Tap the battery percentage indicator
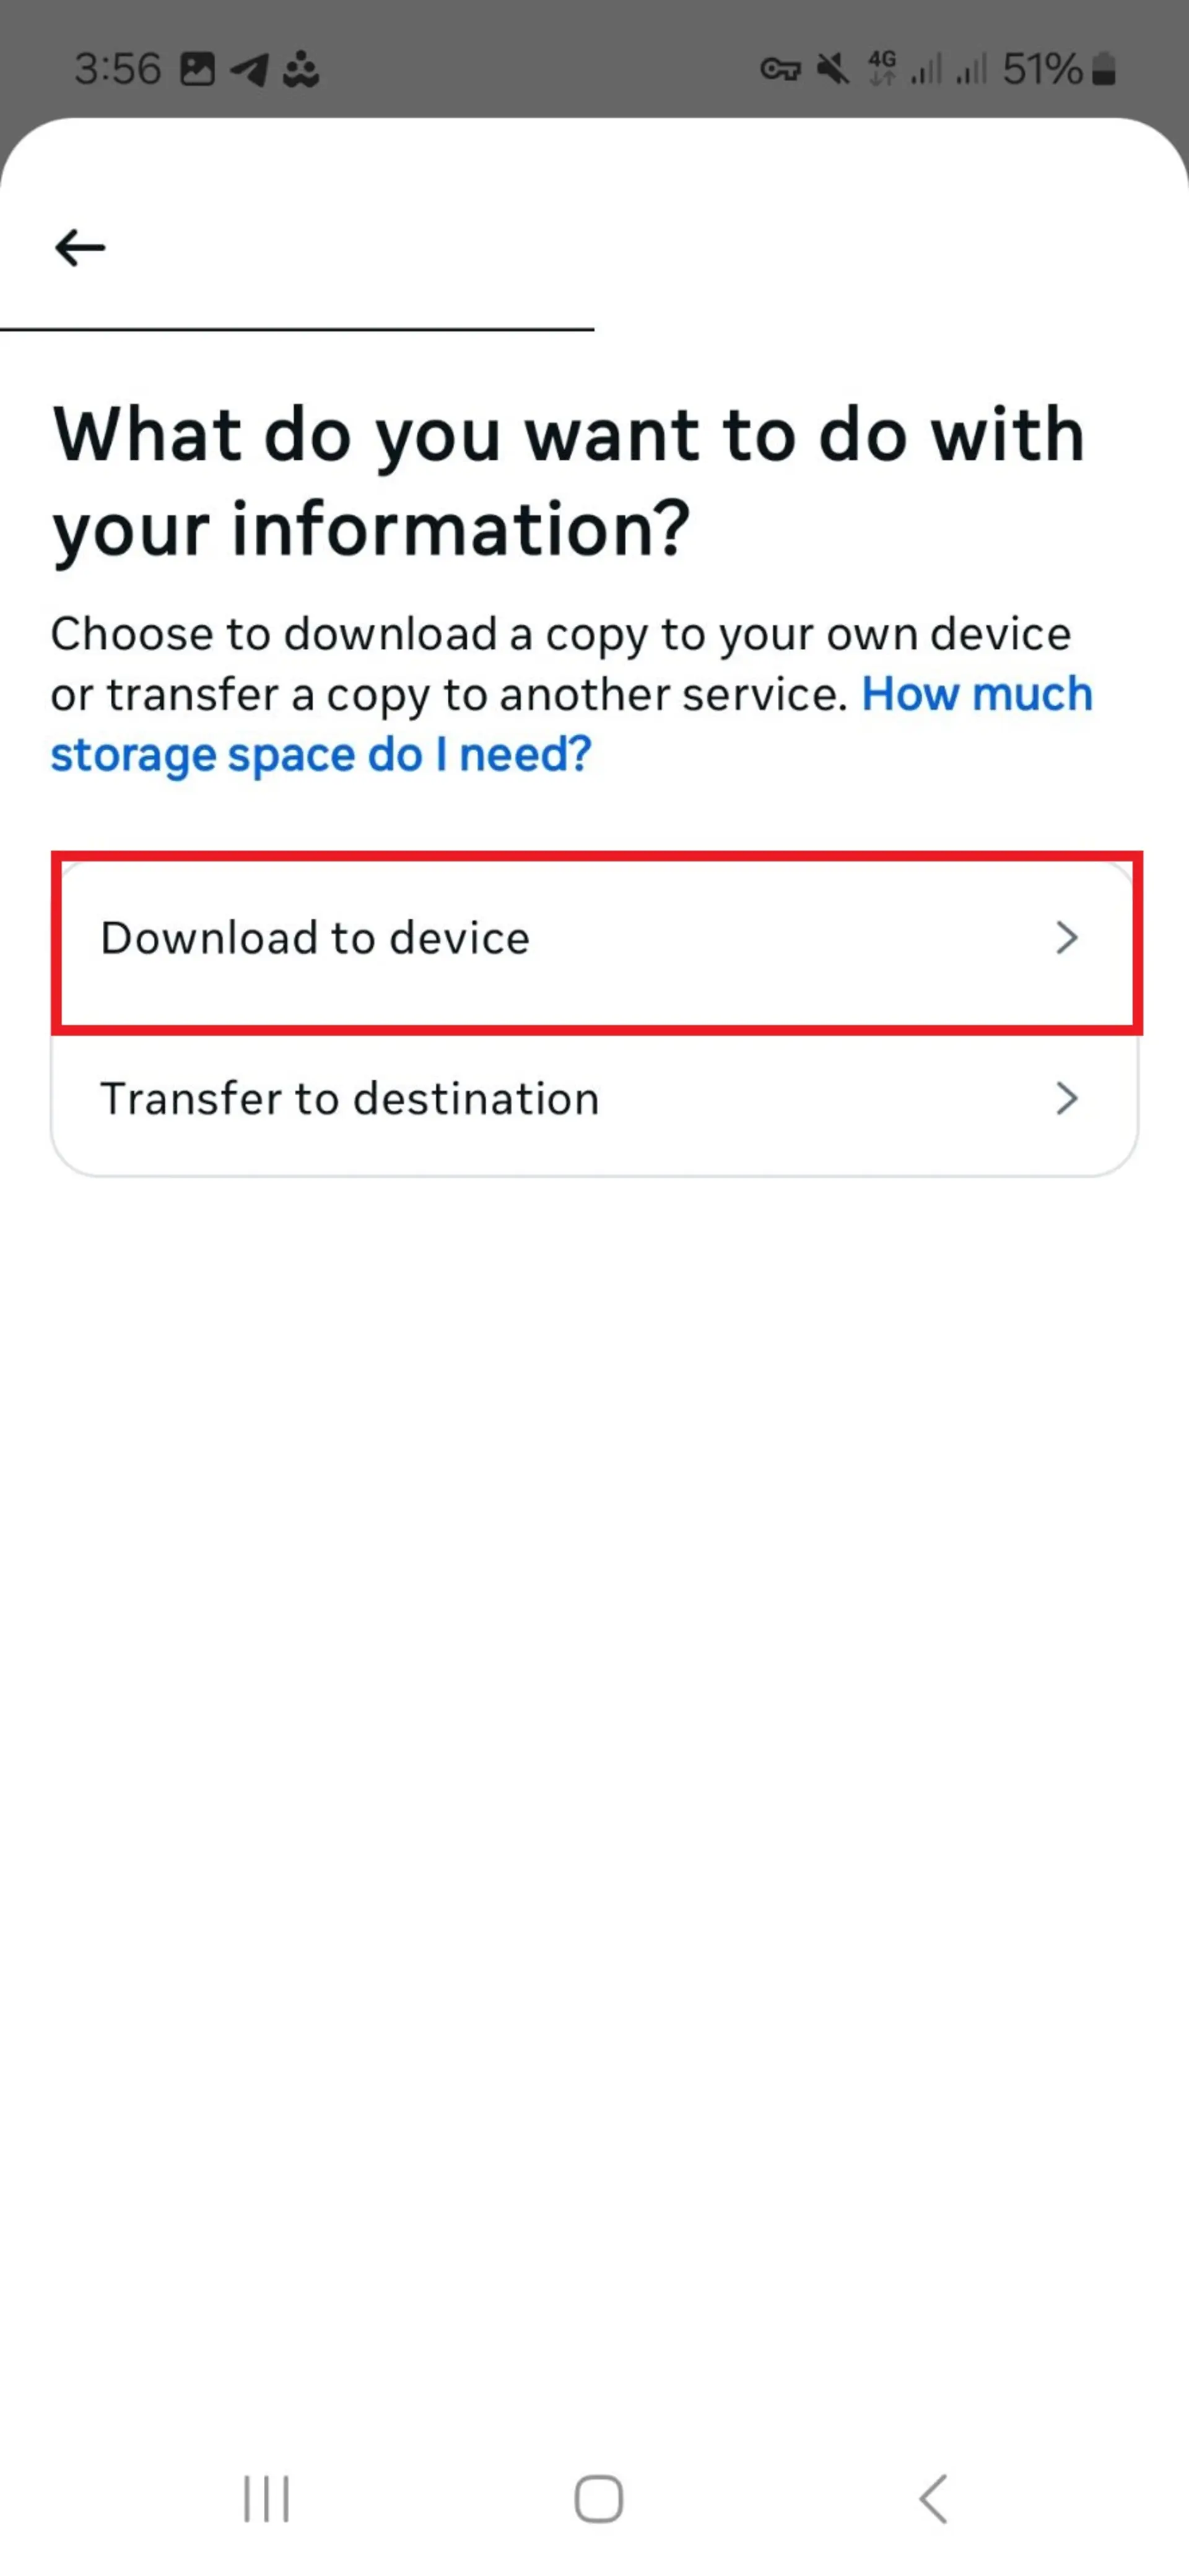 pos(1059,69)
